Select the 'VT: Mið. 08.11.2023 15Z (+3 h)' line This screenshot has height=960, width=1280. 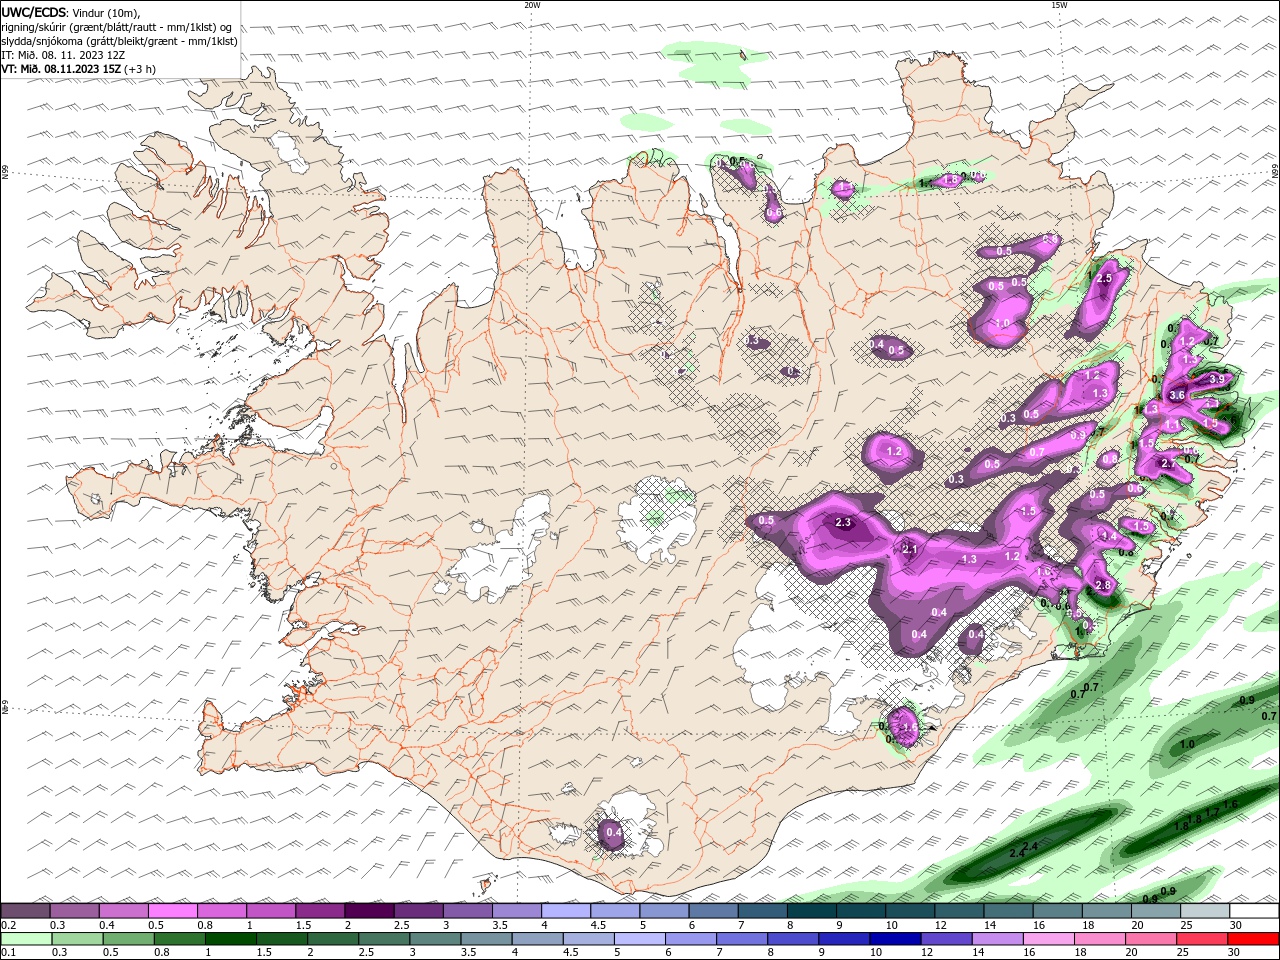pyautogui.click(x=79, y=69)
